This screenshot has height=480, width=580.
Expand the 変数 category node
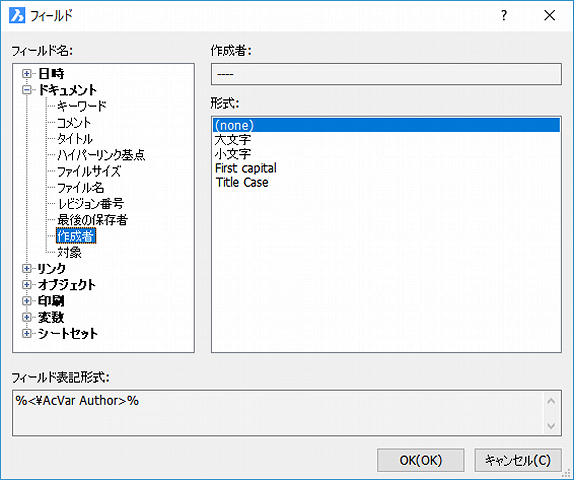point(27,317)
